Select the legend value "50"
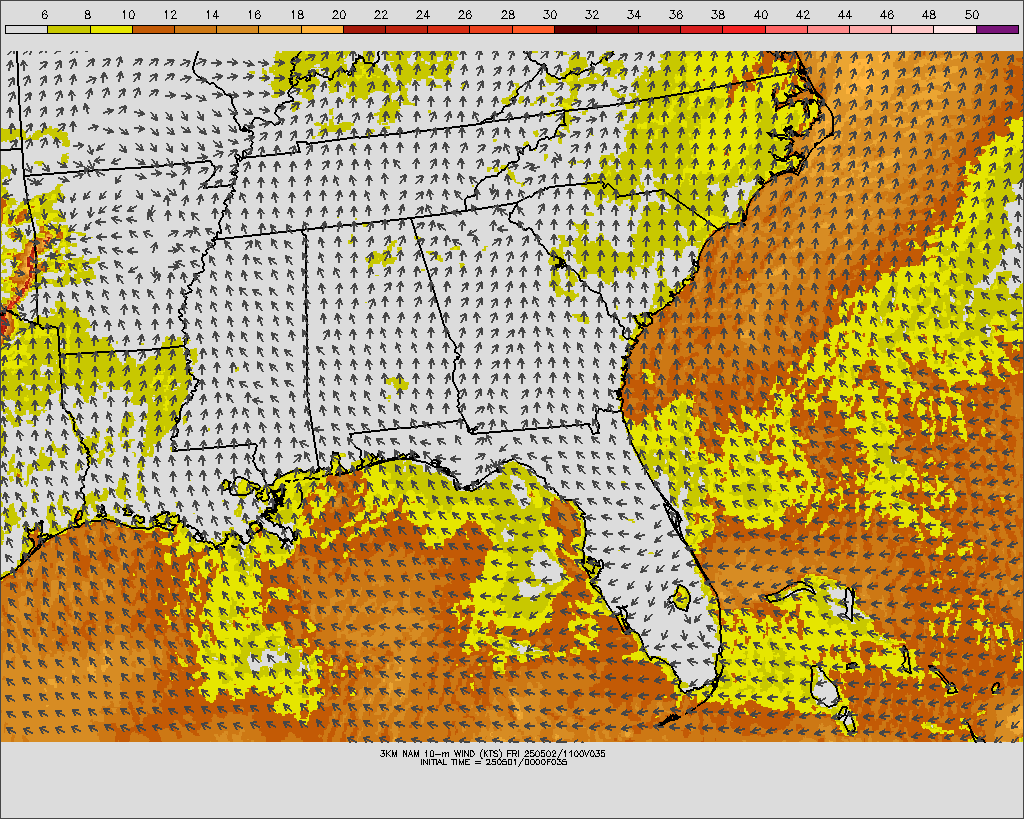Image resolution: width=1024 pixels, height=819 pixels. pos(971,14)
